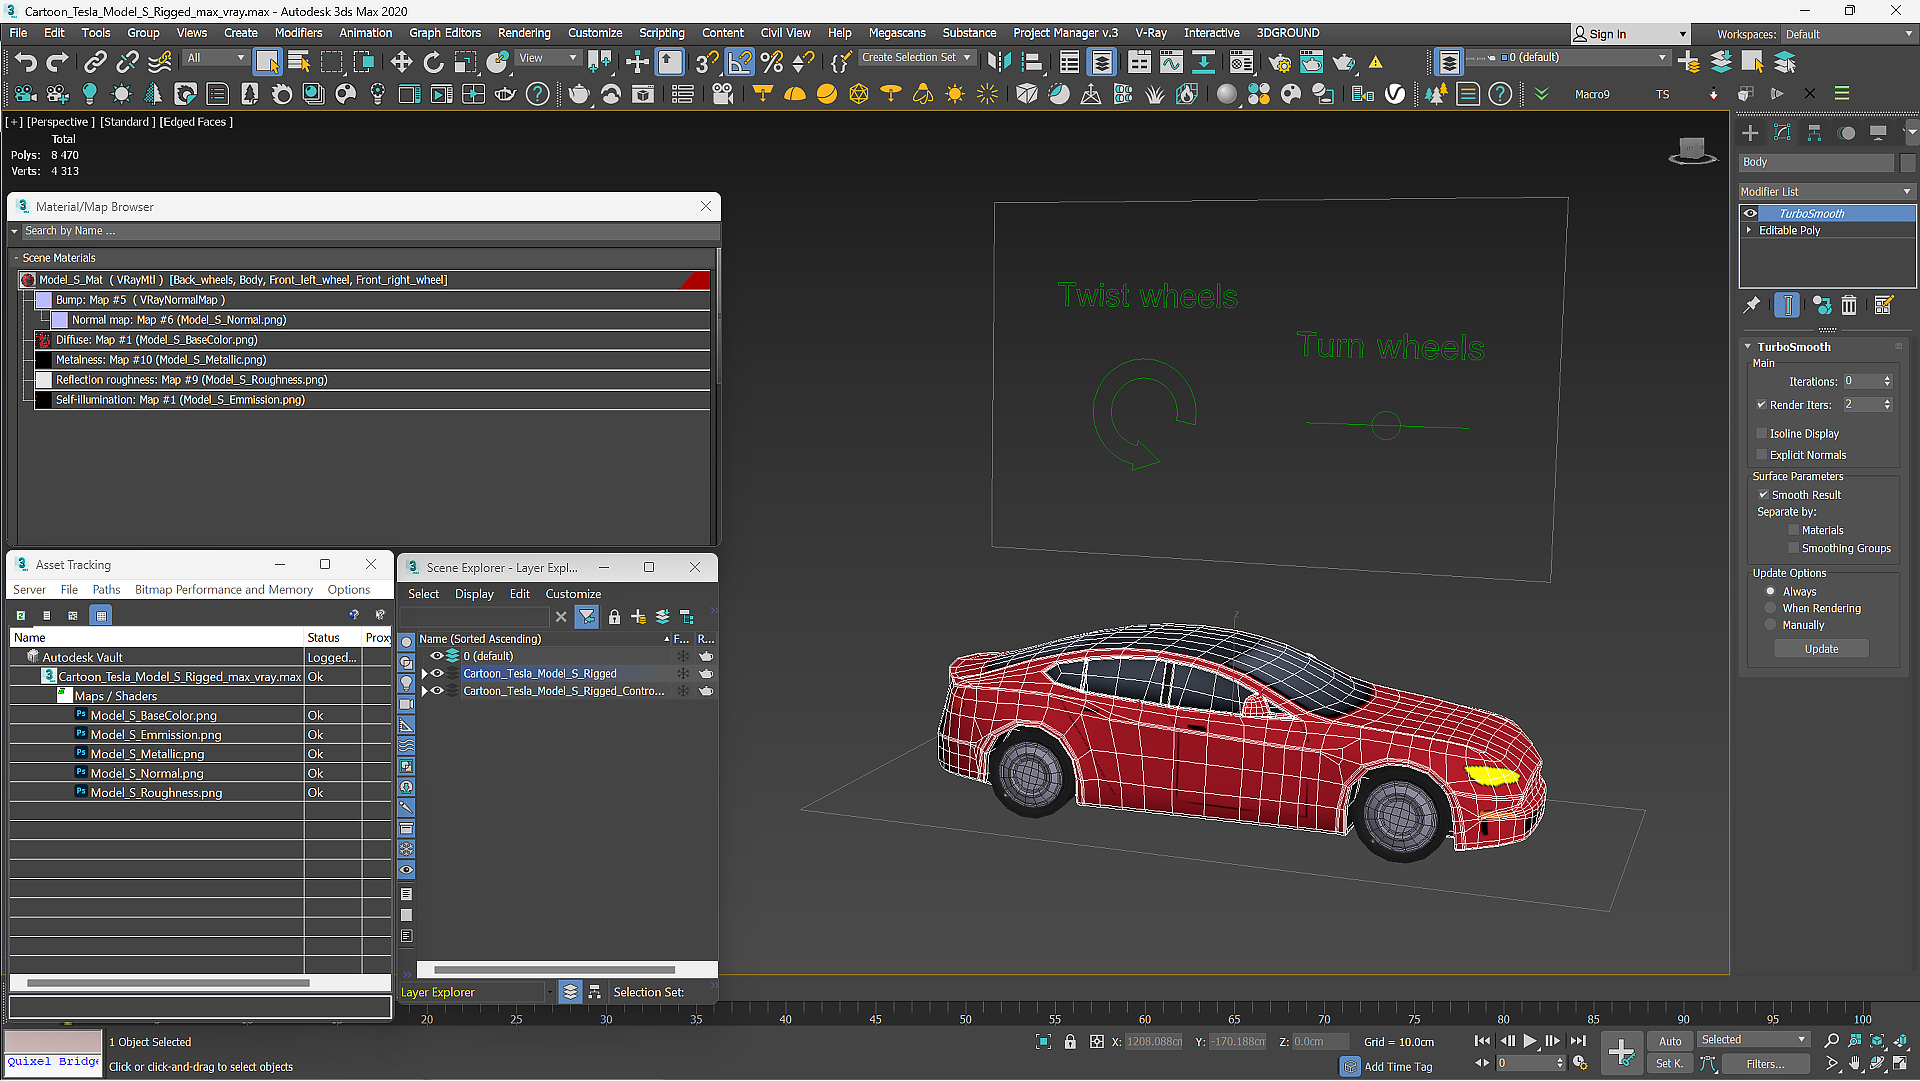
Task: Select the Manually update option
Action: coord(1771,625)
